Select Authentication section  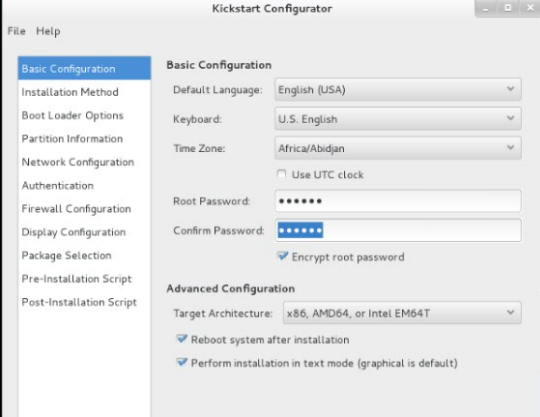tap(84, 185)
